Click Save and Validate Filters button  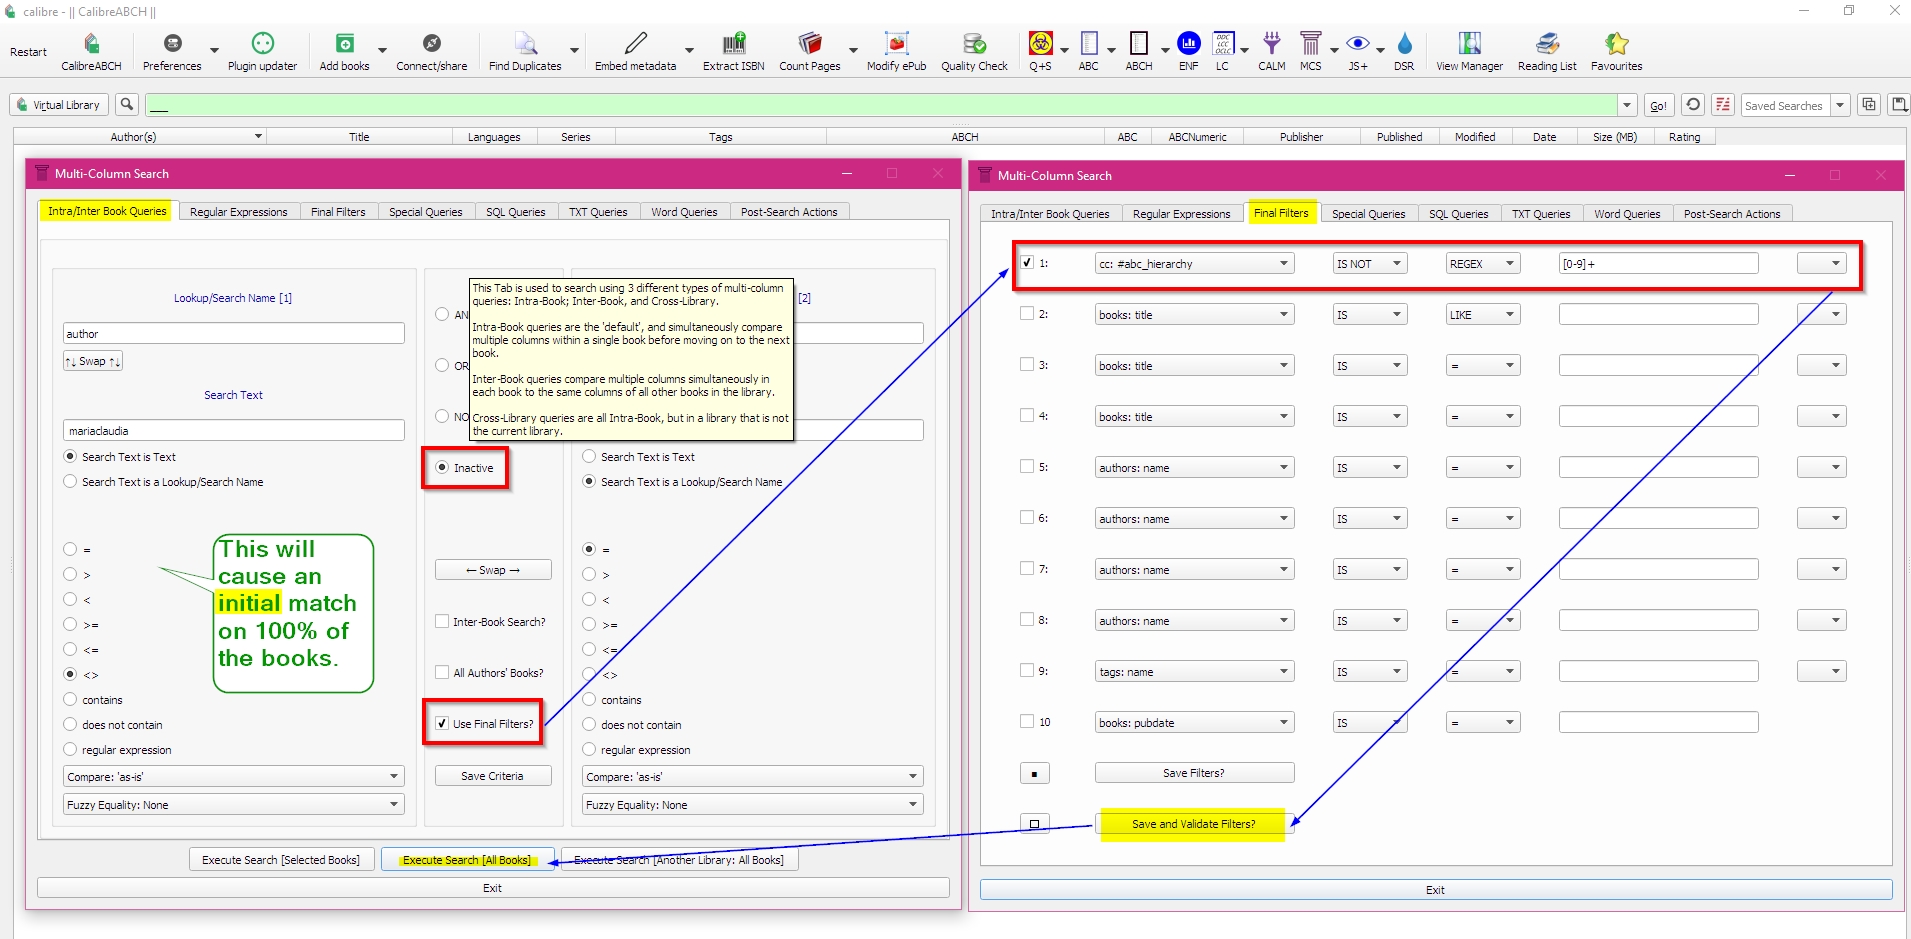pyautogui.click(x=1194, y=824)
